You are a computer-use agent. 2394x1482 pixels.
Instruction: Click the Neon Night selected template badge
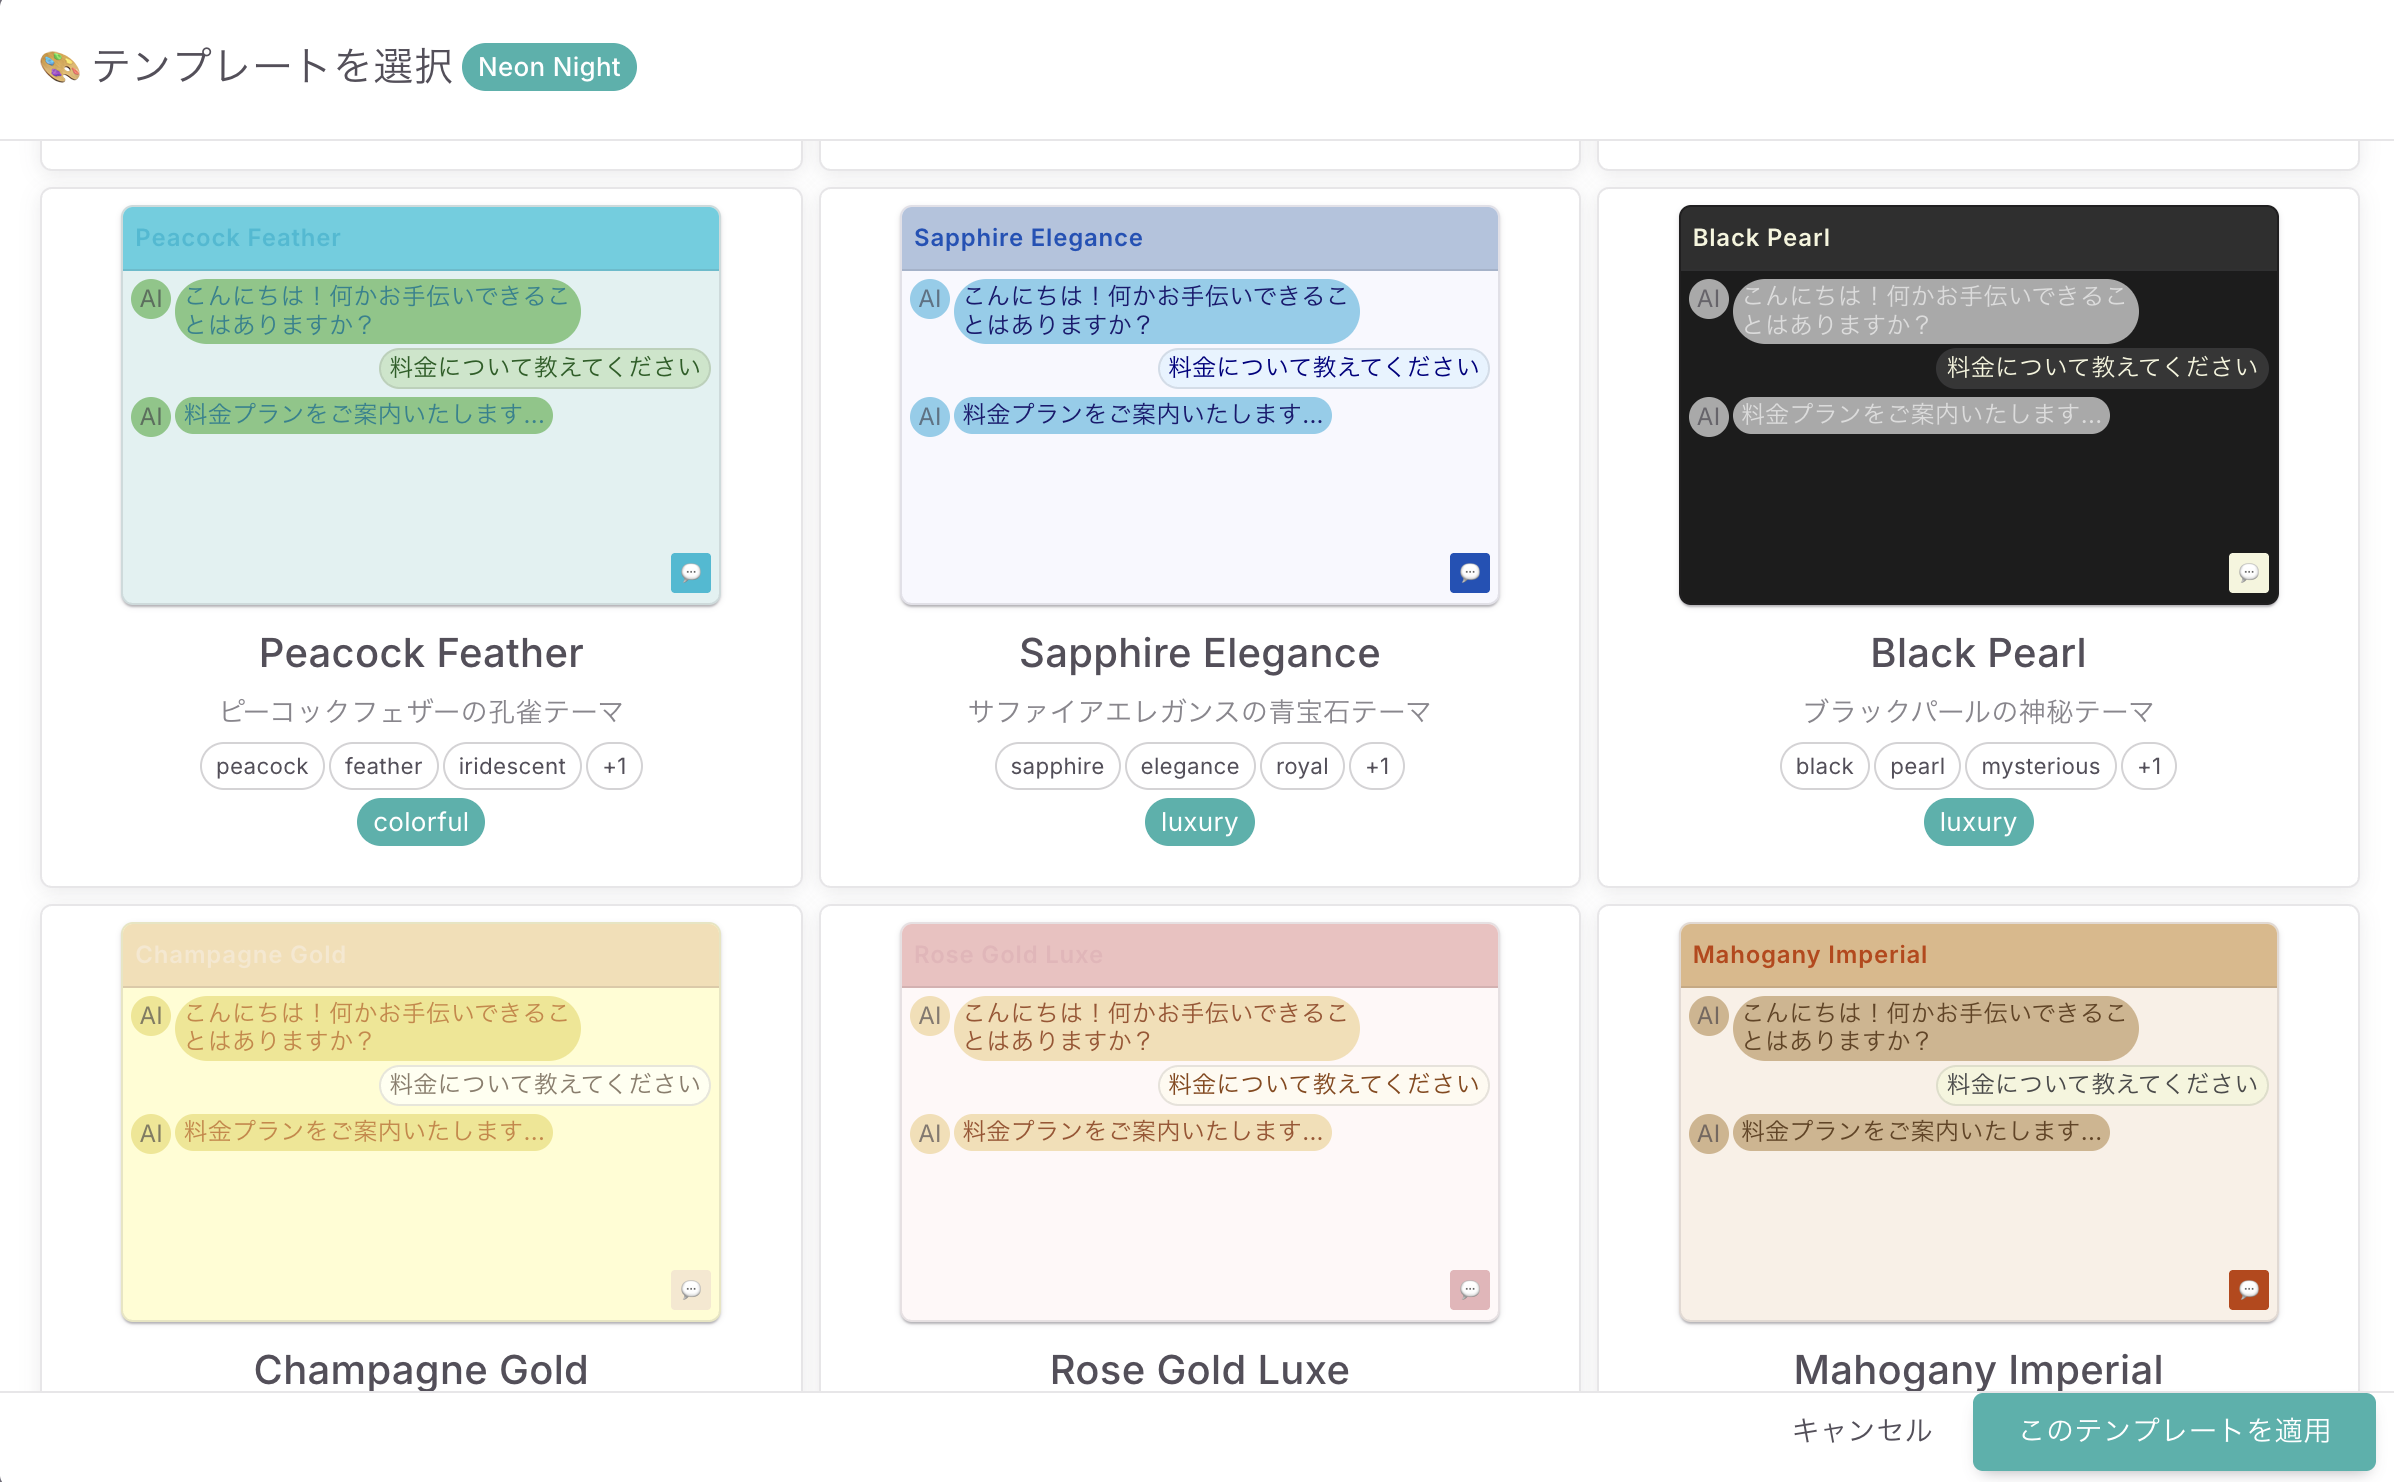click(x=549, y=67)
